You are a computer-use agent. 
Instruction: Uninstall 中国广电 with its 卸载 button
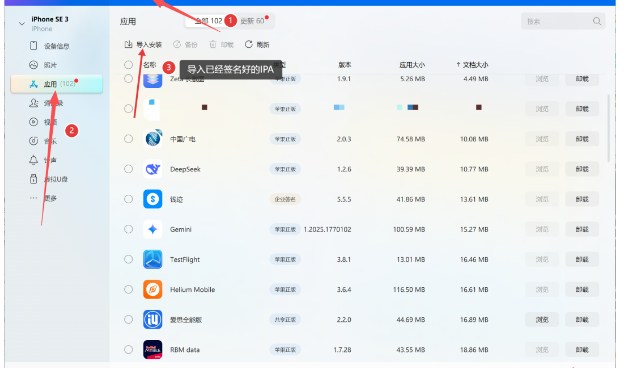(x=582, y=139)
